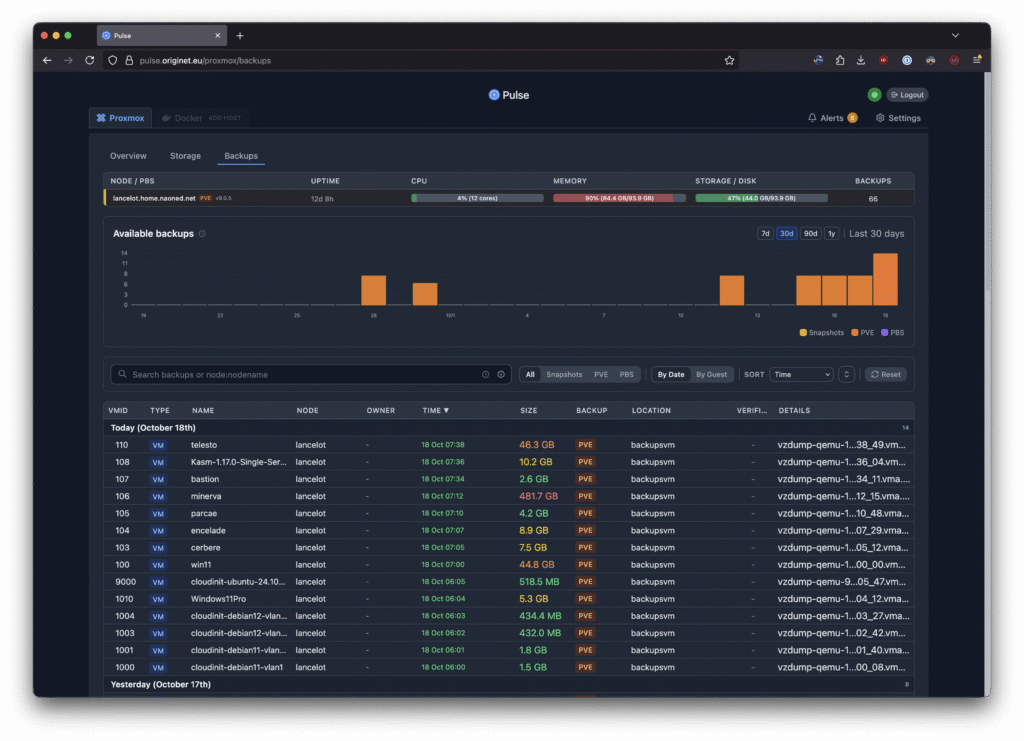Image resolution: width=1024 pixels, height=741 pixels.
Task: Click the Pulse logo icon in header
Action: (x=493, y=95)
